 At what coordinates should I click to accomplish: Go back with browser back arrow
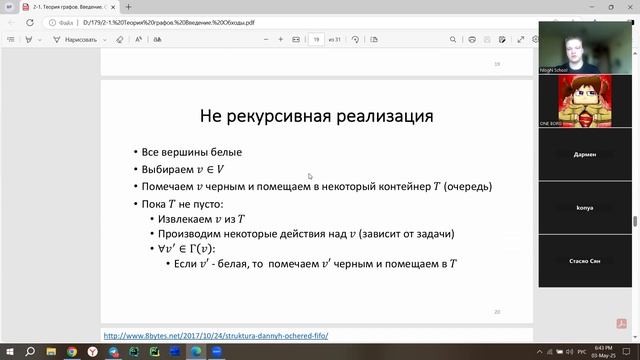tap(11, 22)
